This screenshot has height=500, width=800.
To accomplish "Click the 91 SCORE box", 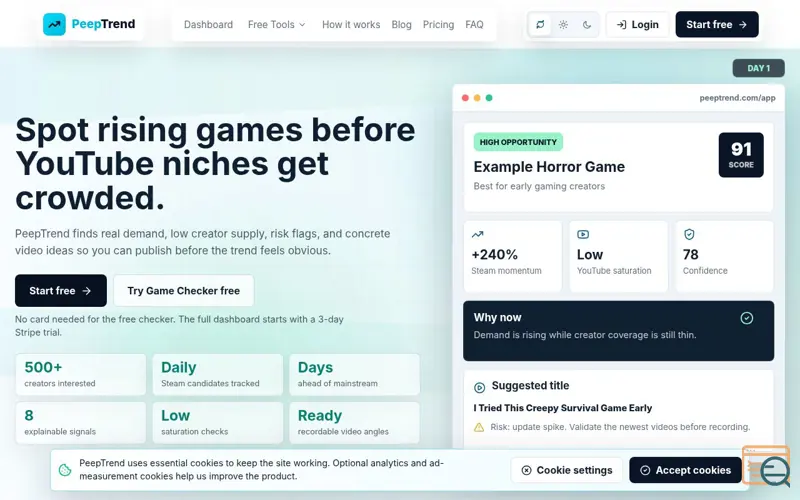I will tap(741, 155).
